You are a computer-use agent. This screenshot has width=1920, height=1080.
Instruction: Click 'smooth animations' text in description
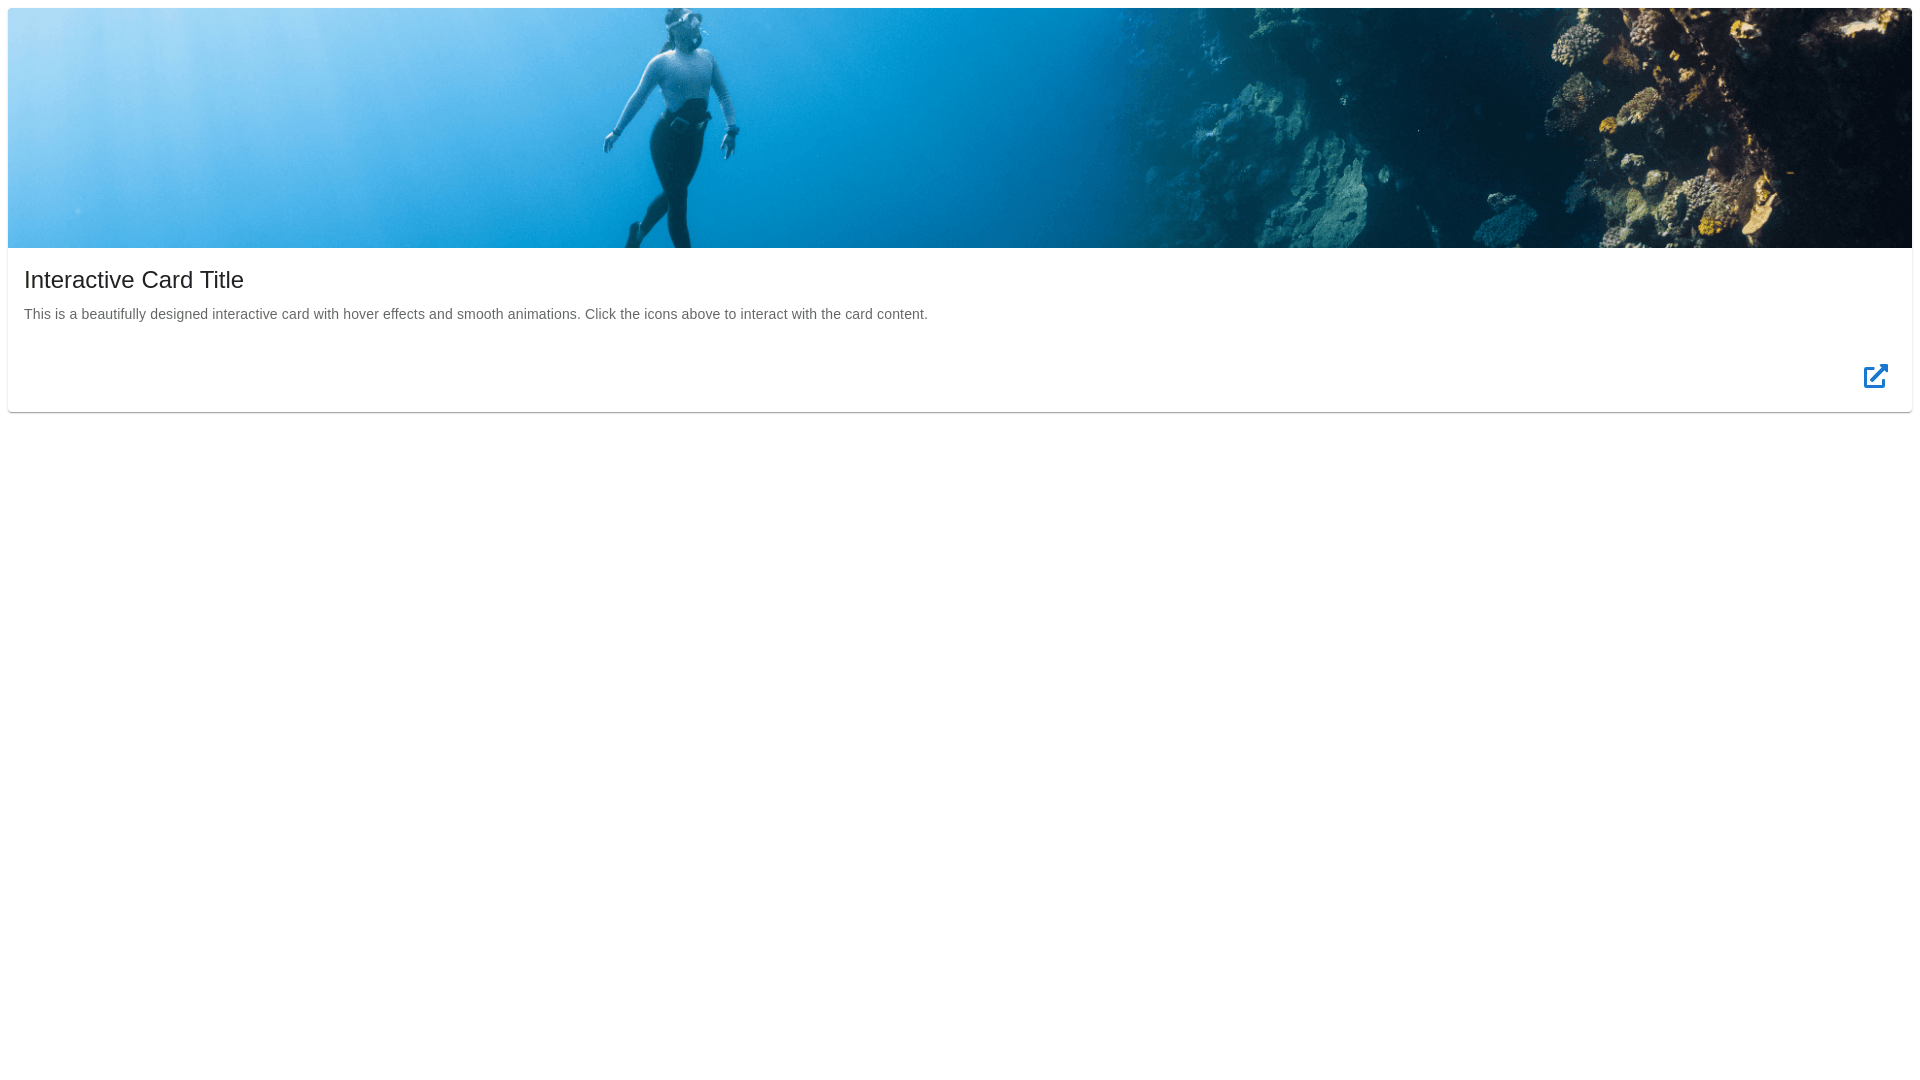click(517, 314)
